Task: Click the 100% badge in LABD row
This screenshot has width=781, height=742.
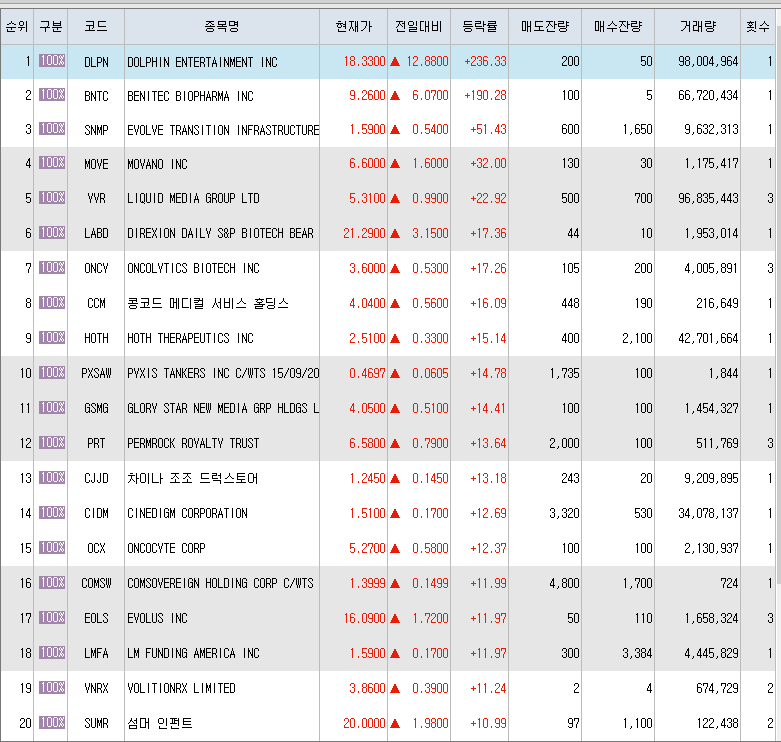Action: (52, 233)
